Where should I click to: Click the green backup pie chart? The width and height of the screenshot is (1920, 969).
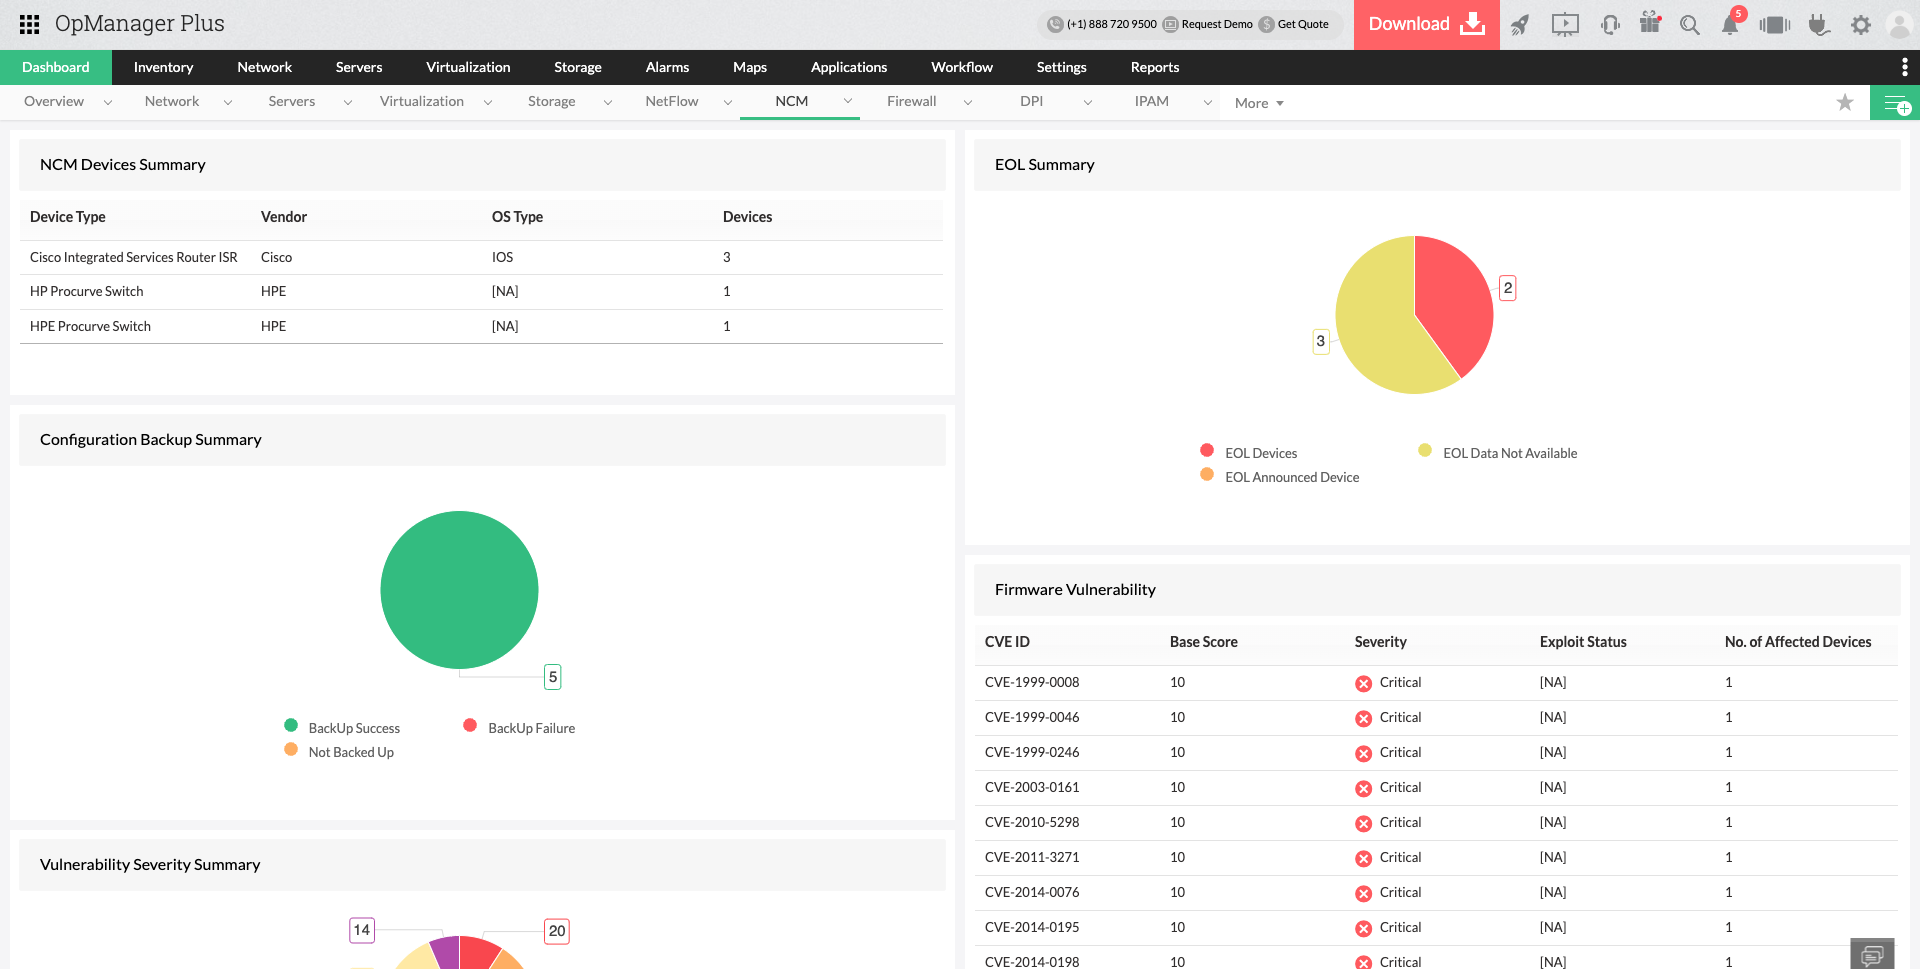[x=459, y=590]
